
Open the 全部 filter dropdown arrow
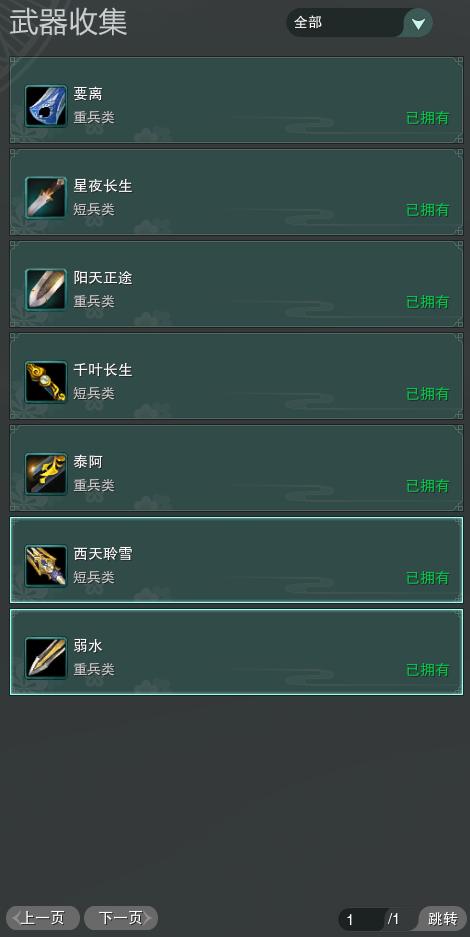[x=419, y=23]
